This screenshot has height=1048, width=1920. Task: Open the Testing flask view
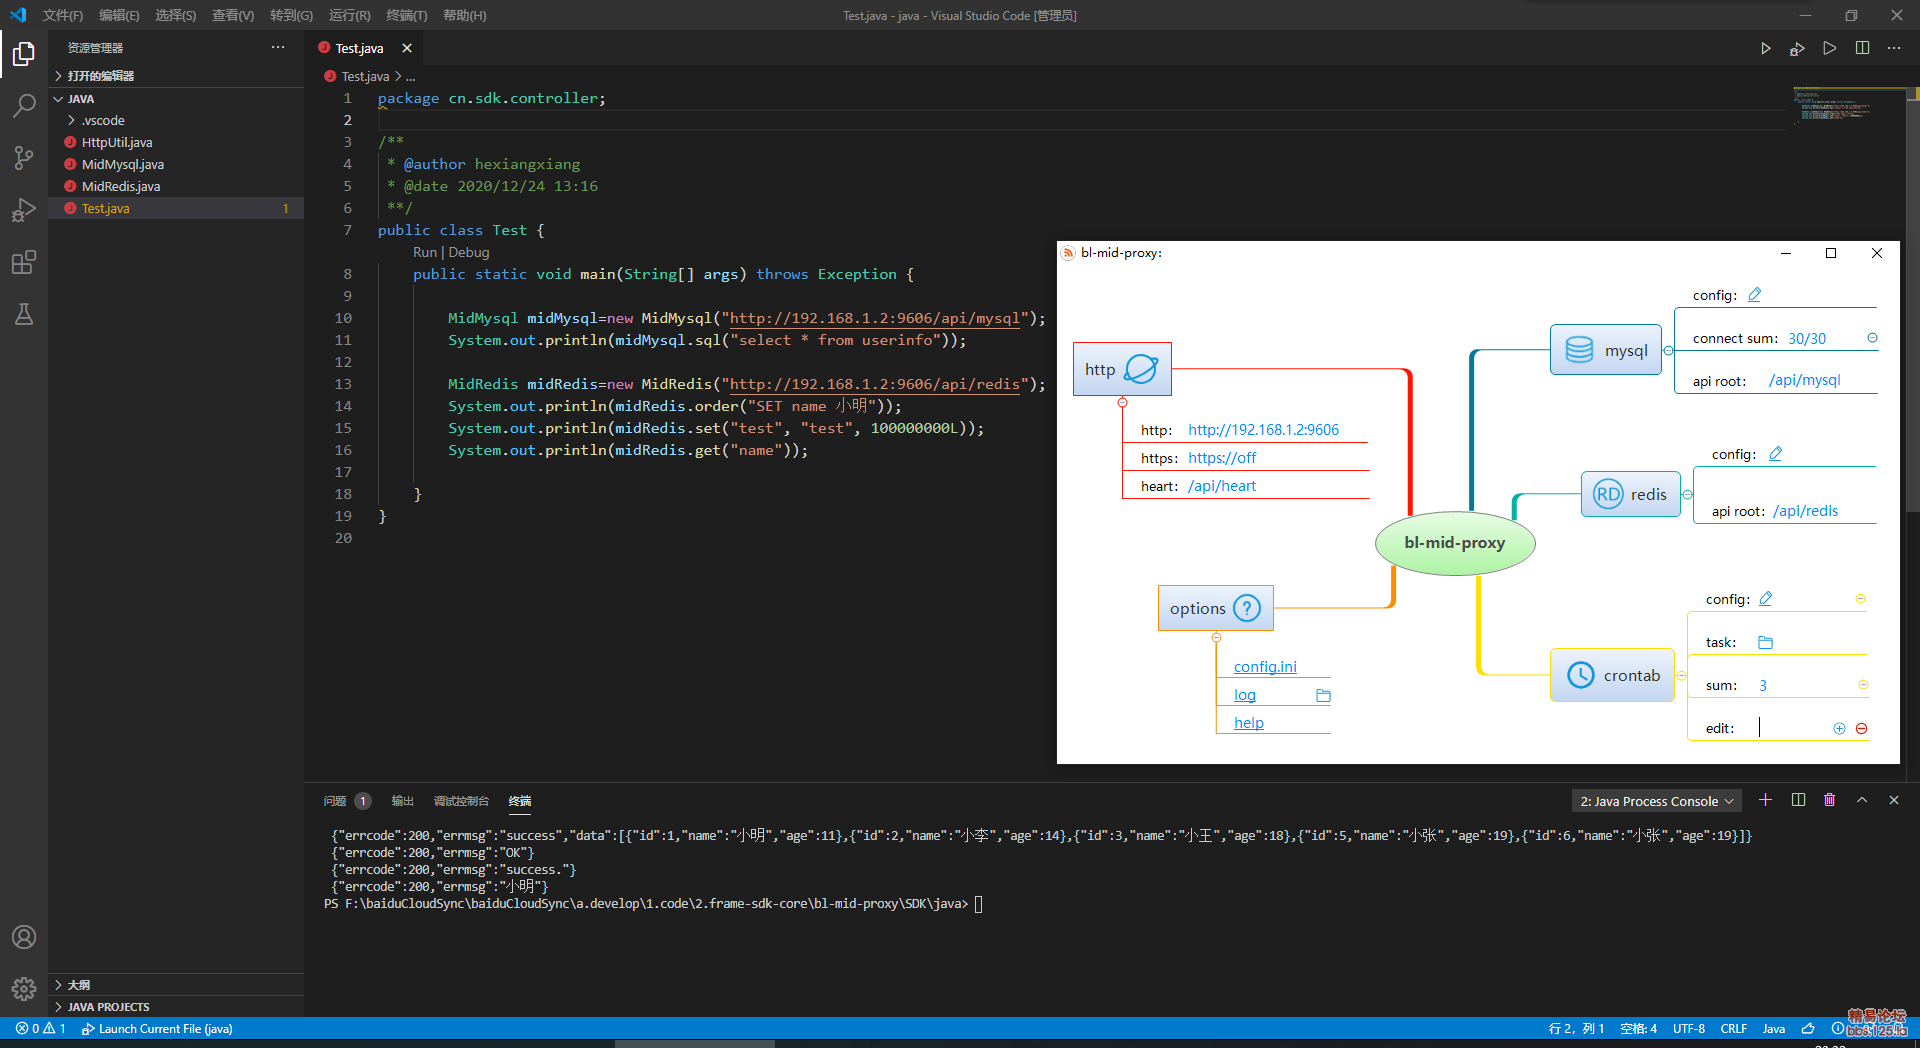24,314
